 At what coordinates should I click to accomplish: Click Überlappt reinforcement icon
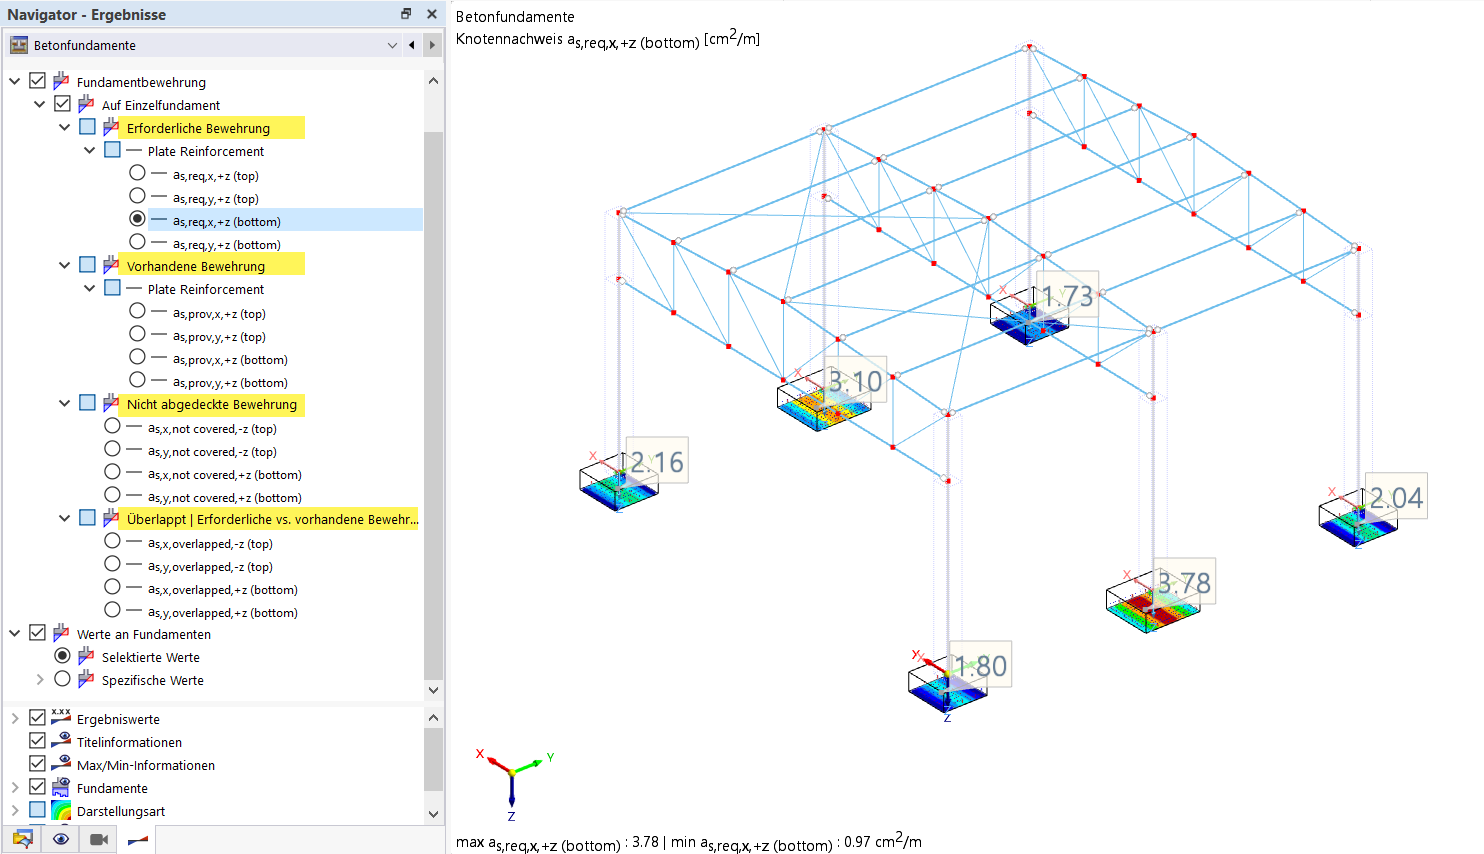(x=111, y=518)
